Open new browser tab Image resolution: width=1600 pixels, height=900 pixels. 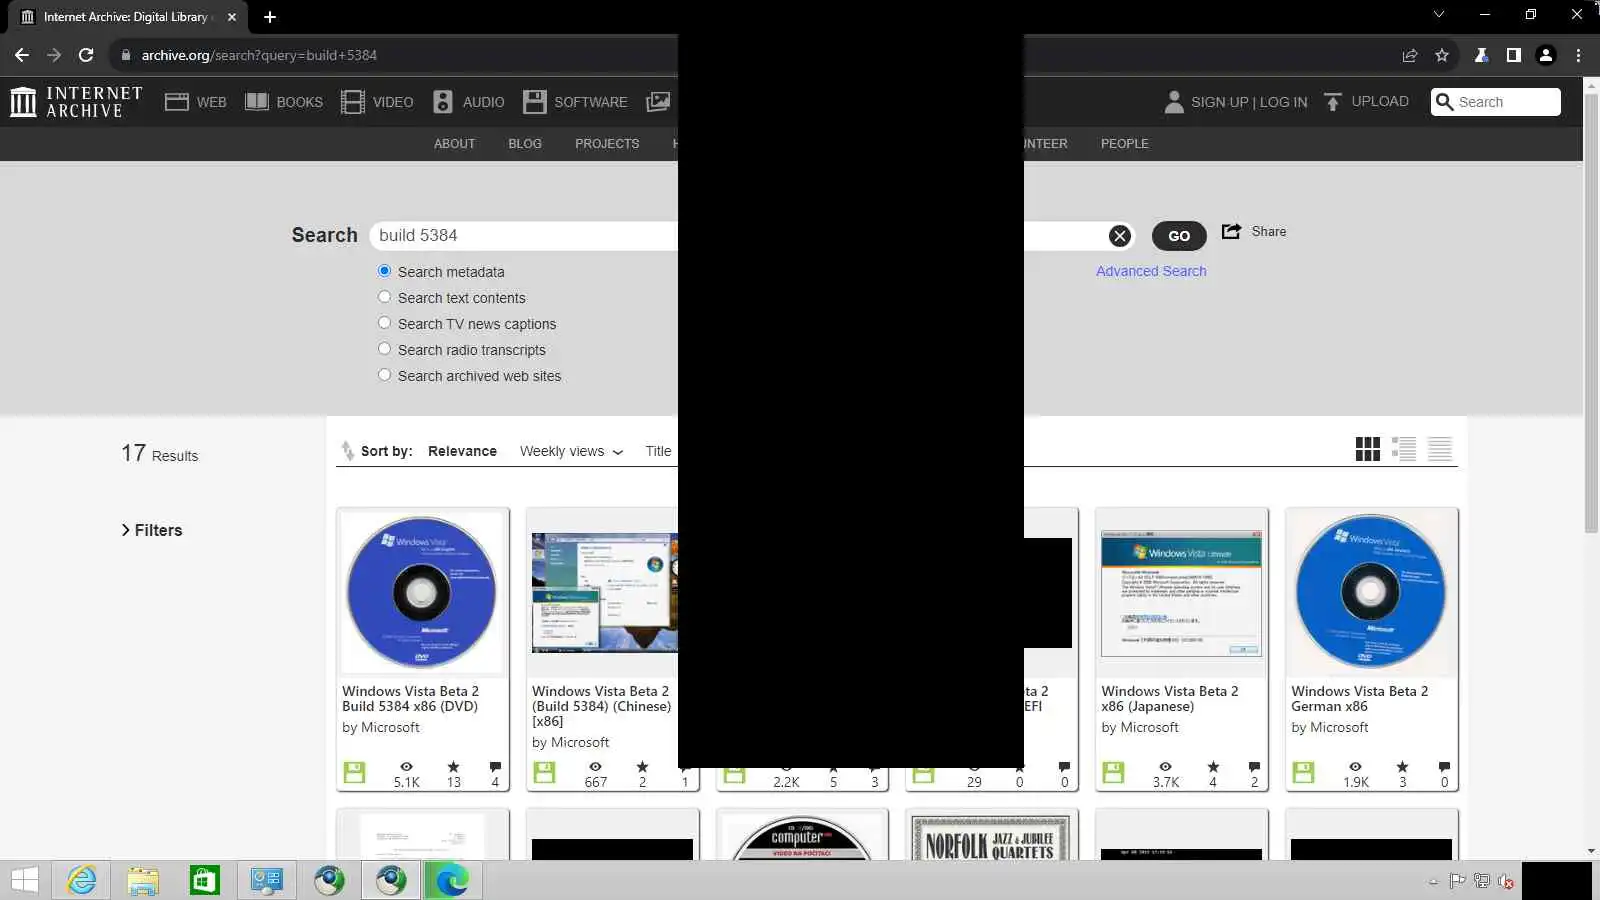pyautogui.click(x=270, y=17)
